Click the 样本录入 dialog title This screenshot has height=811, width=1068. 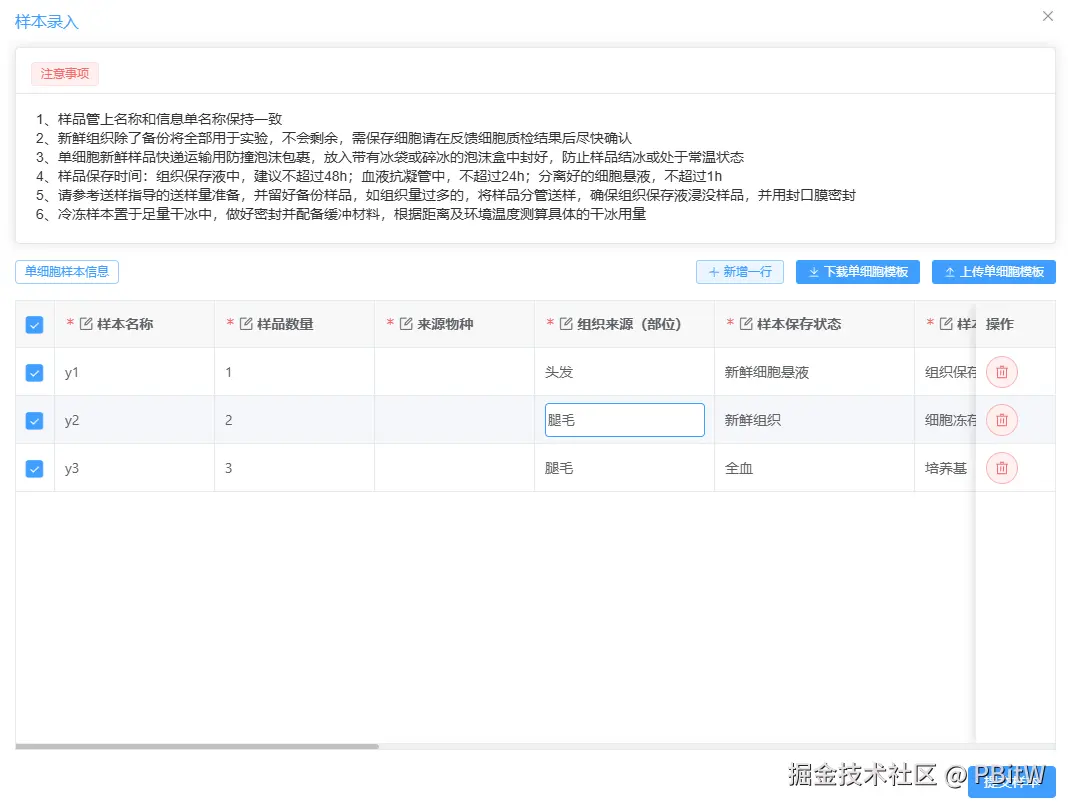pos(47,22)
